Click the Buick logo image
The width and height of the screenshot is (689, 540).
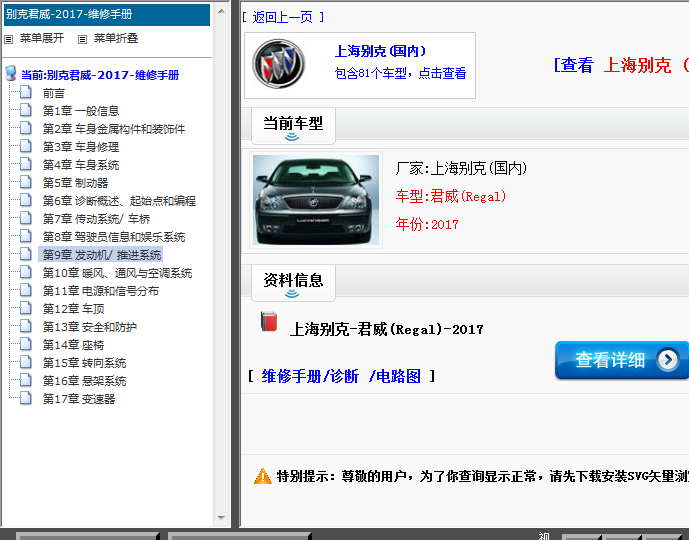tap(279, 64)
